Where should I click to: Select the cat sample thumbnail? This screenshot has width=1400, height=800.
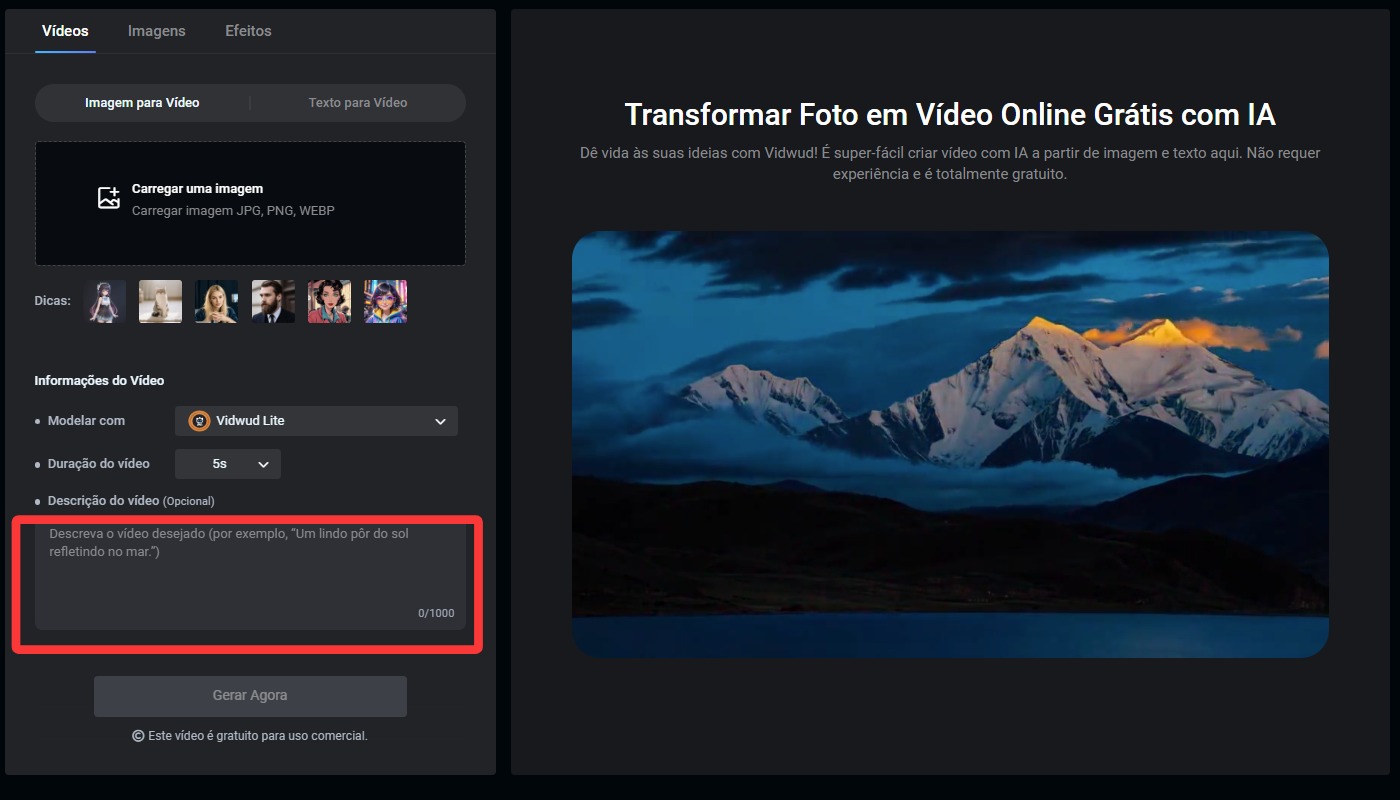[x=160, y=301]
